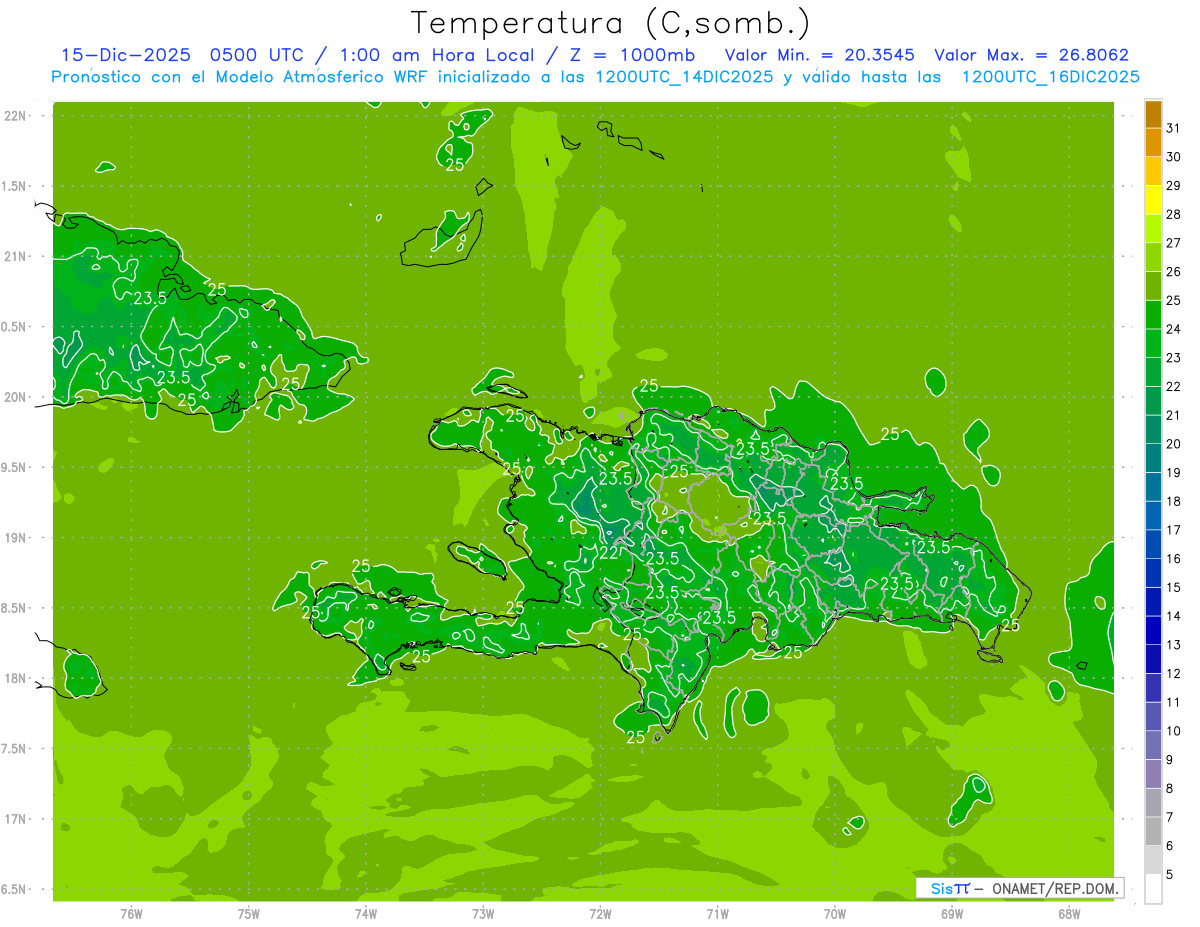Click the legend value '13'
This screenshot has width=1200, height=927.
click(x=1174, y=645)
